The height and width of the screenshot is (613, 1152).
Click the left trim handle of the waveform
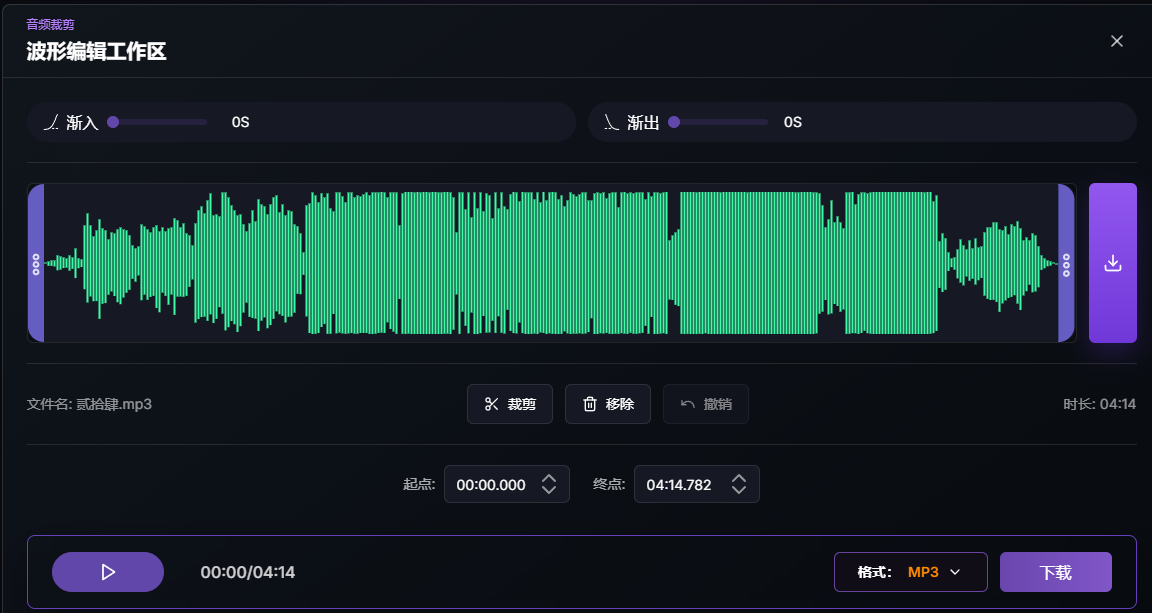point(36,263)
